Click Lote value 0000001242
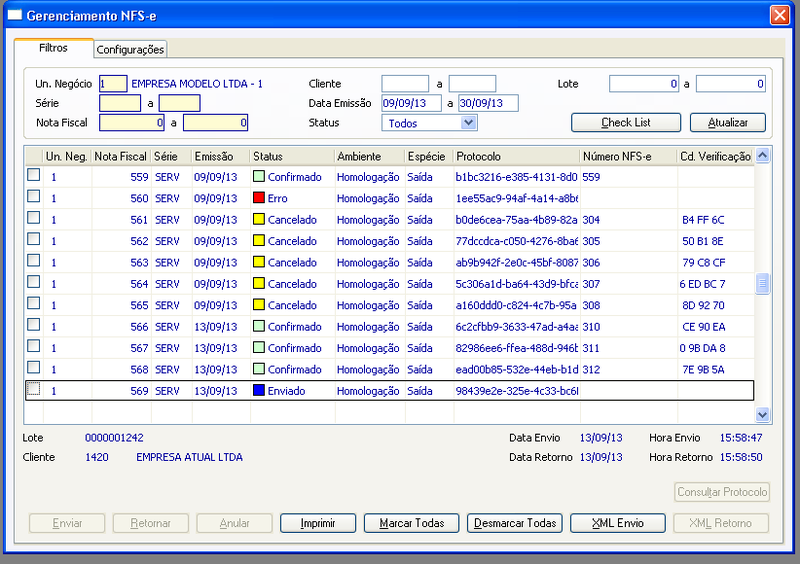The width and height of the screenshot is (800, 564). 114,438
